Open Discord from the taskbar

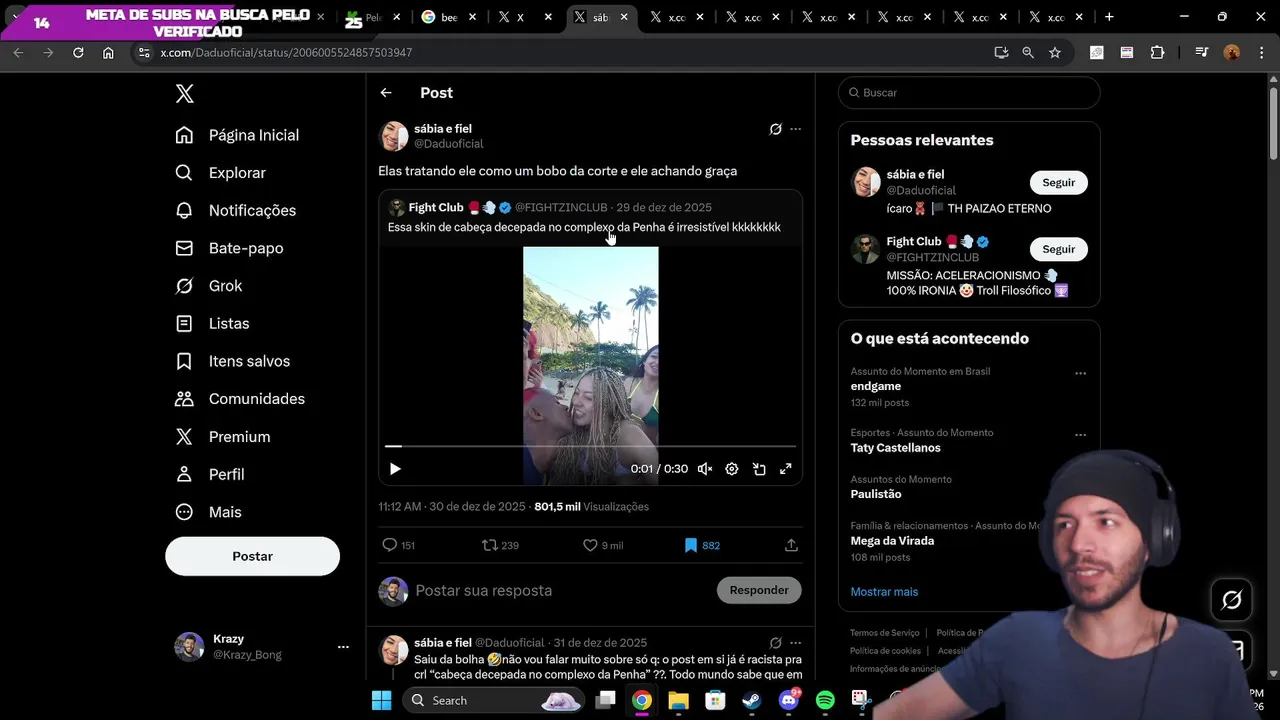pos(788,700)
